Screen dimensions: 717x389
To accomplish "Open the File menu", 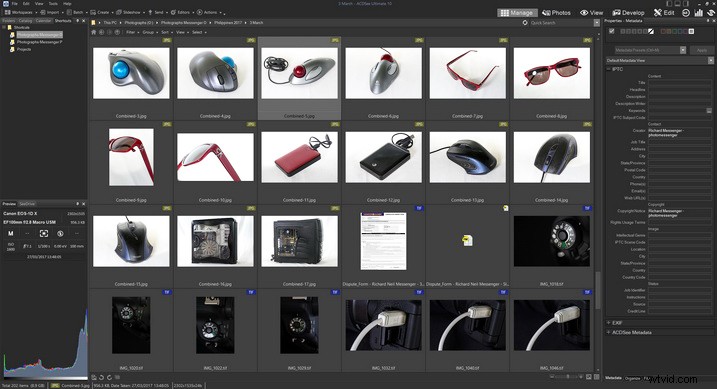I will [15, 4].
